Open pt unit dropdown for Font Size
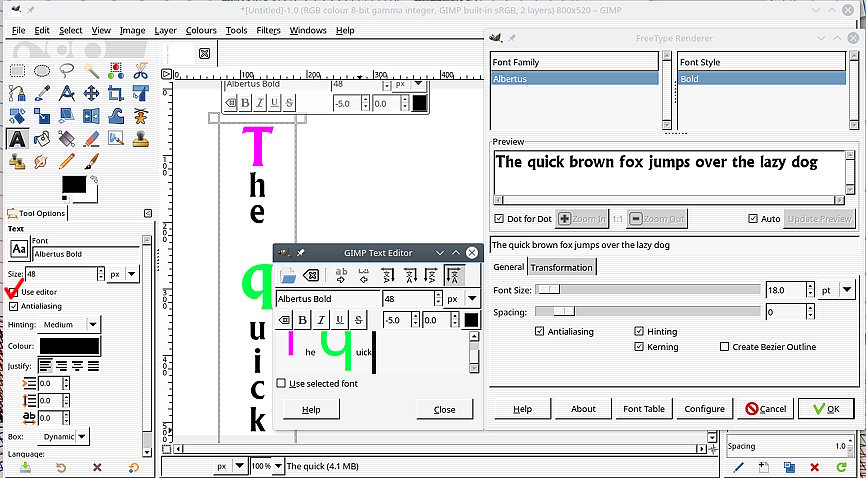Image resolution: width=866 pixels, height=478 pixels. 836,290
